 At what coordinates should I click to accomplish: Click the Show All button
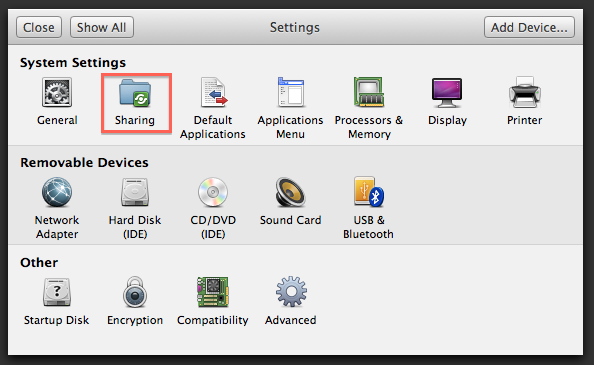click(102, 27)
